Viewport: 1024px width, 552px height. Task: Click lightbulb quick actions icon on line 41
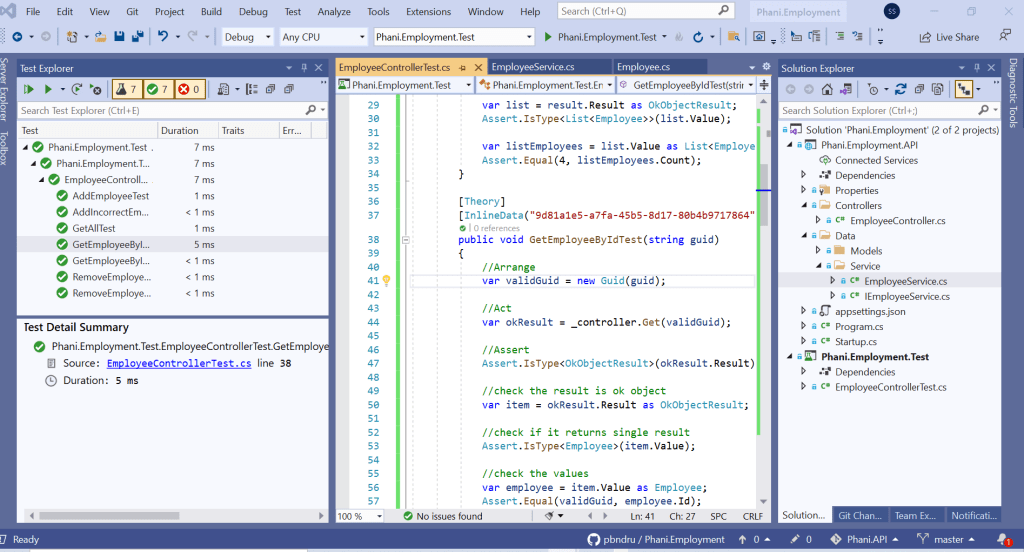[386, 281]
